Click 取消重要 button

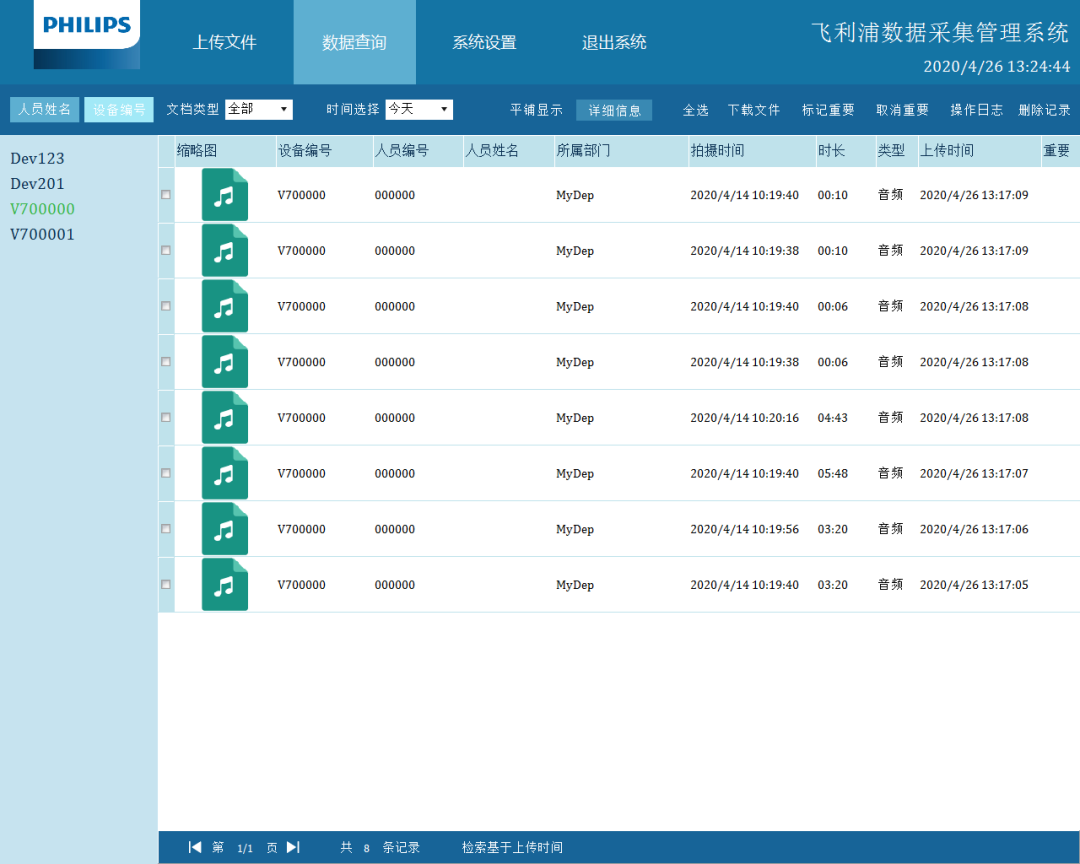902,110
